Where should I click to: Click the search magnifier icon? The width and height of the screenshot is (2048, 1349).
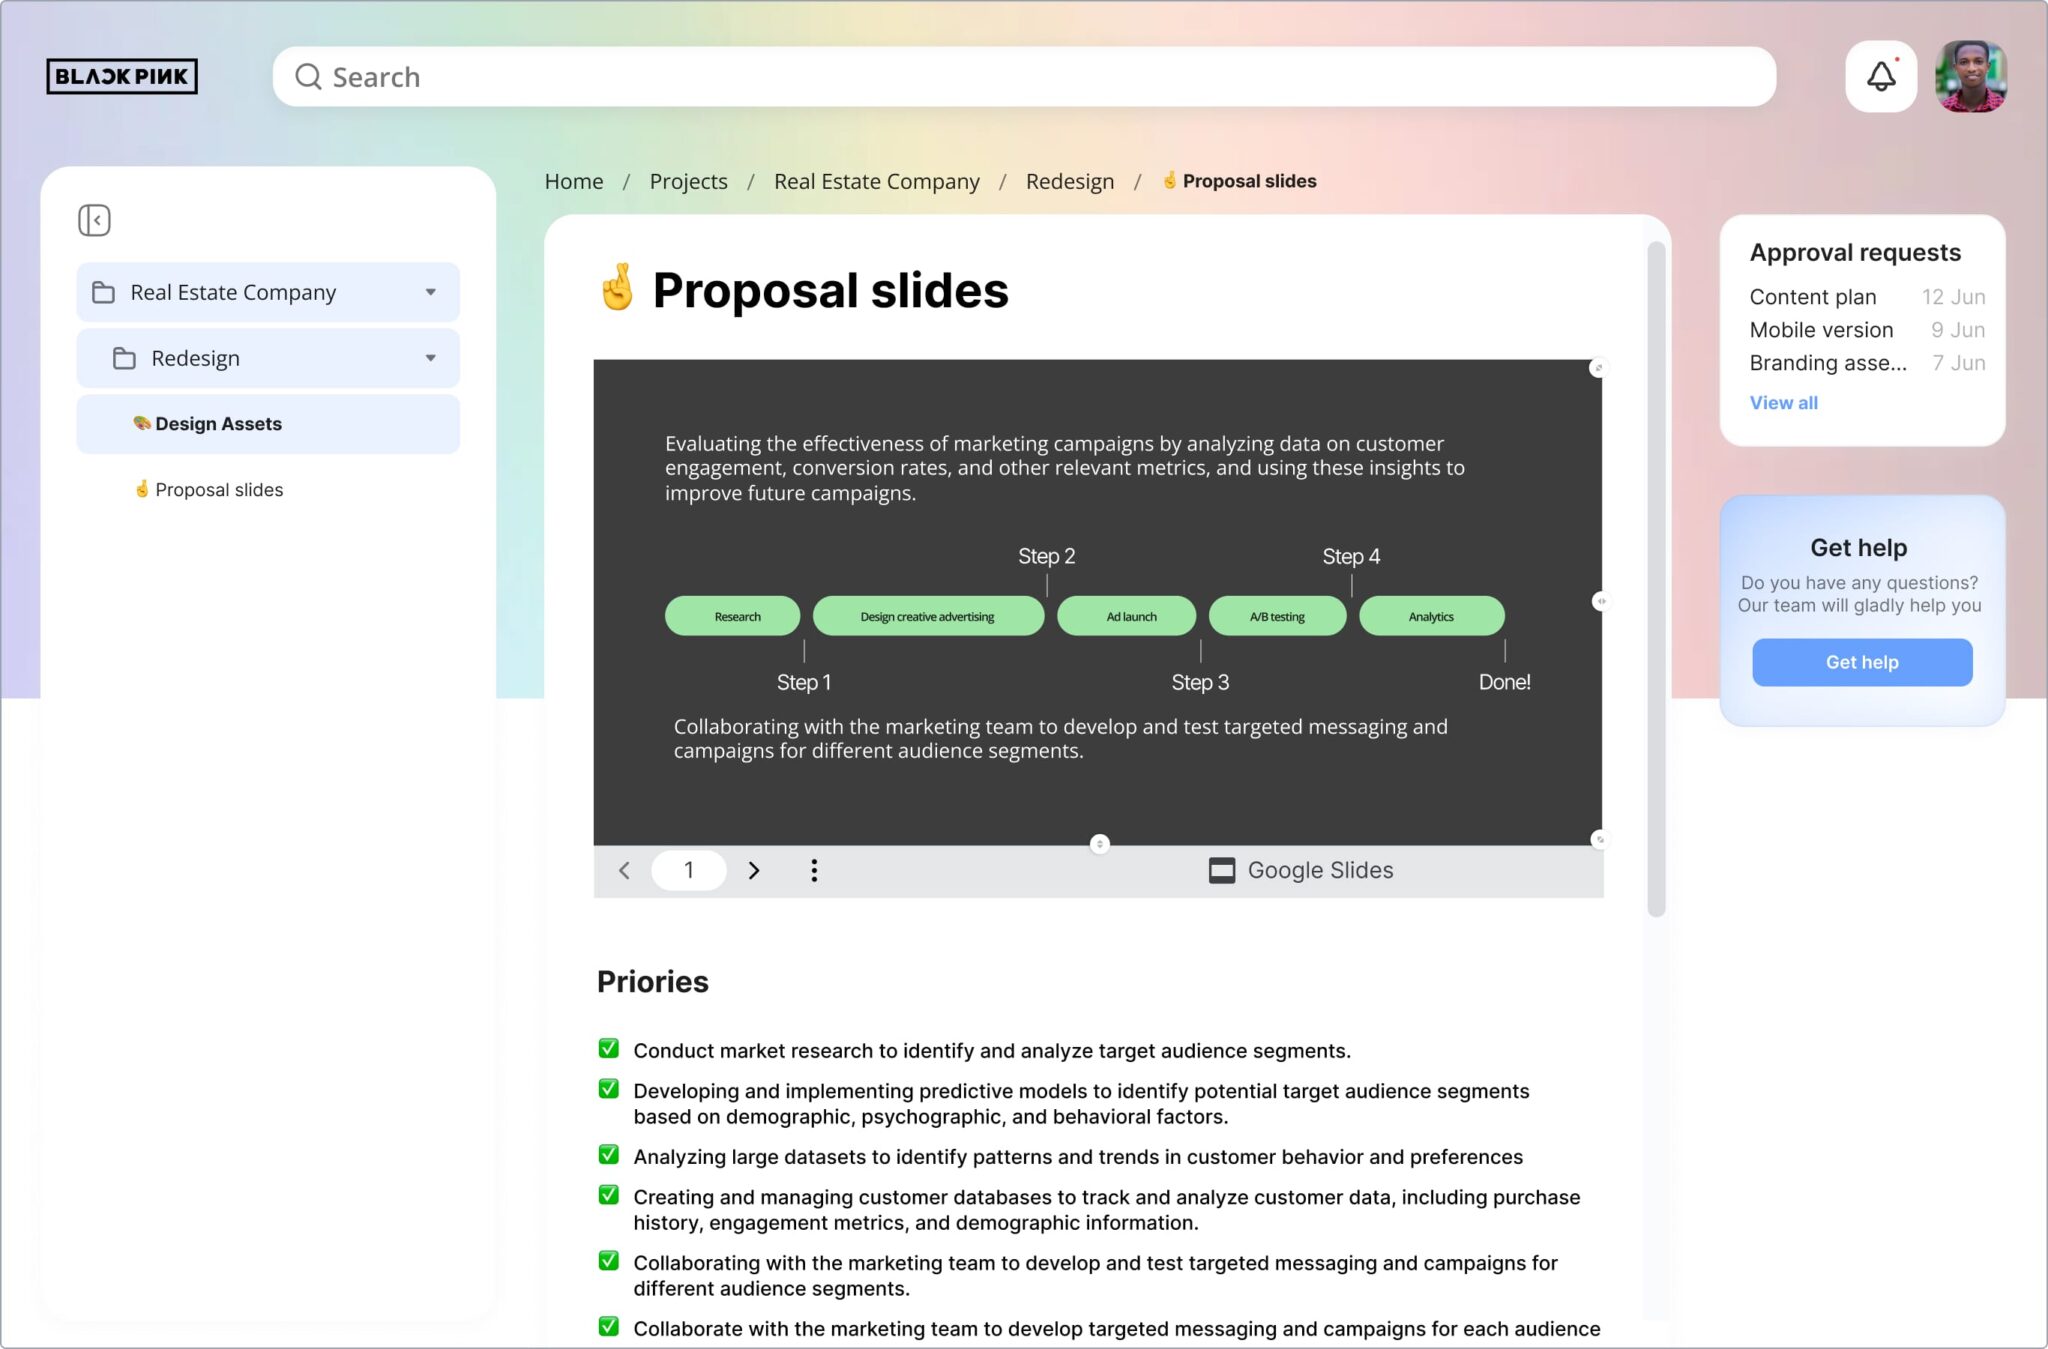coord(308,77)
